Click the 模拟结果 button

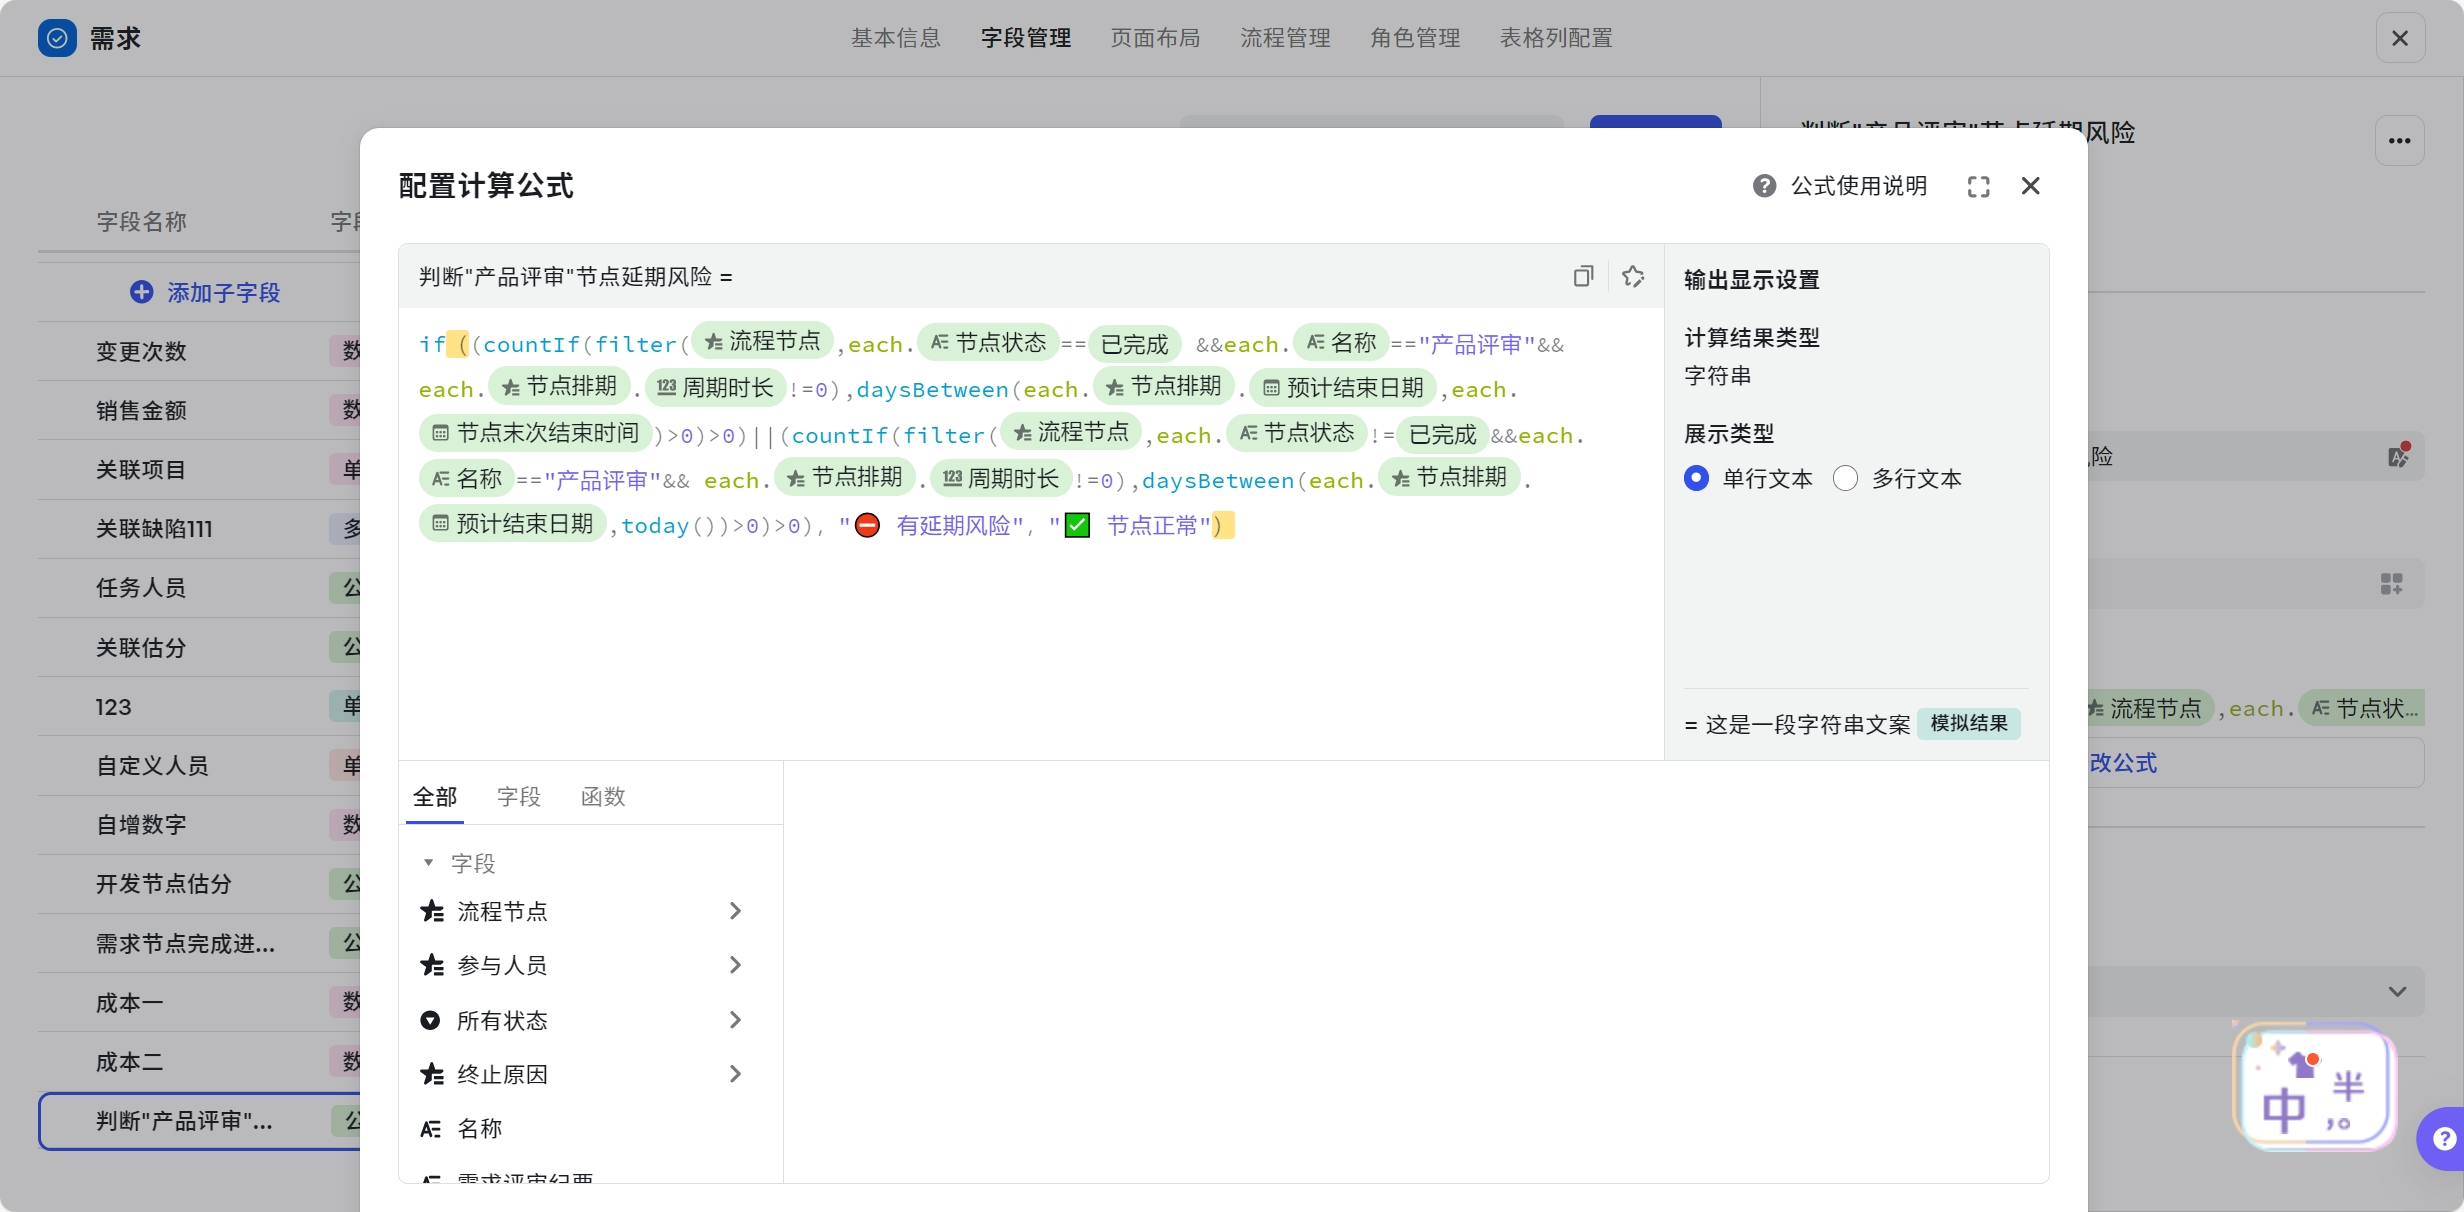(1969, 723)
